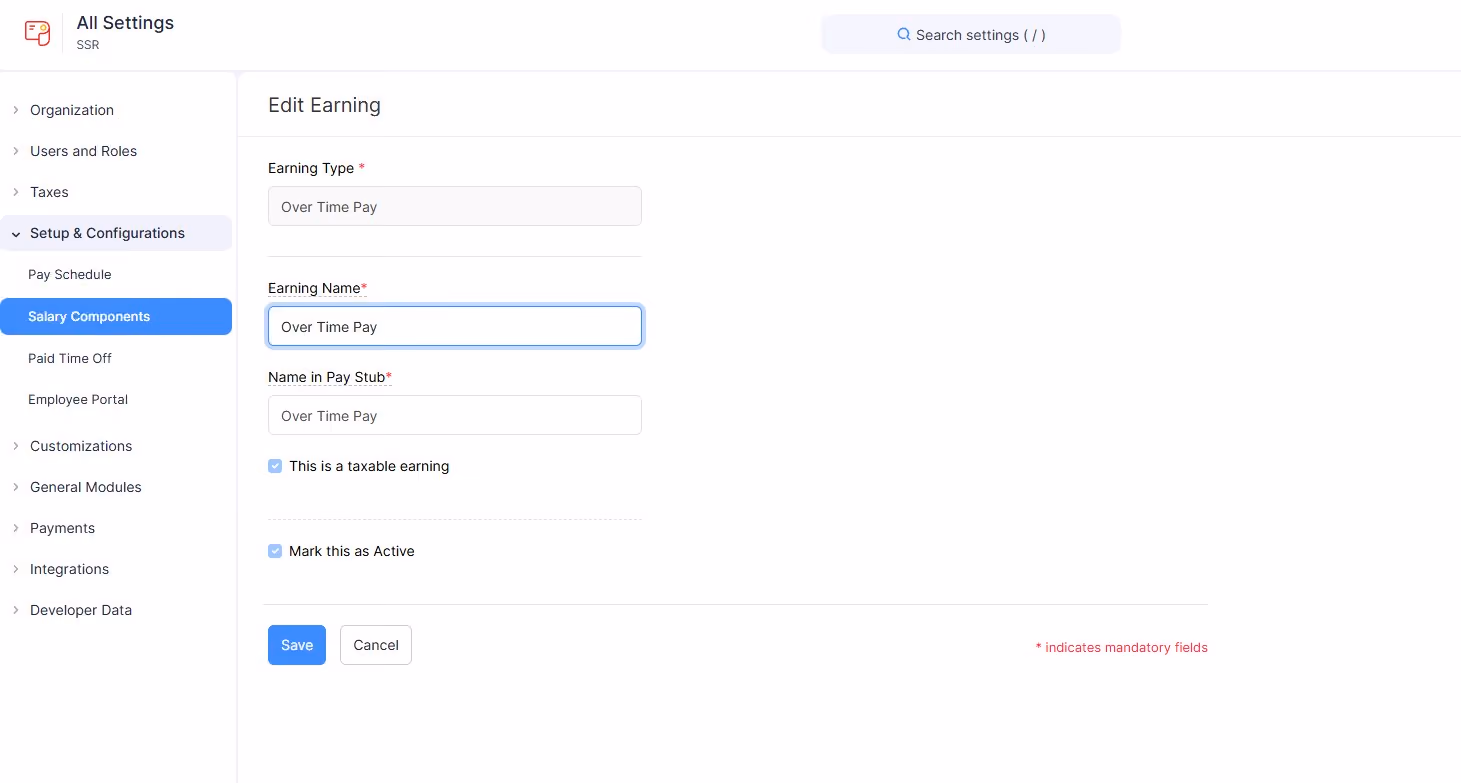
Task: Expand the Customizations chevron arrow
Action: tap(16, 446)
